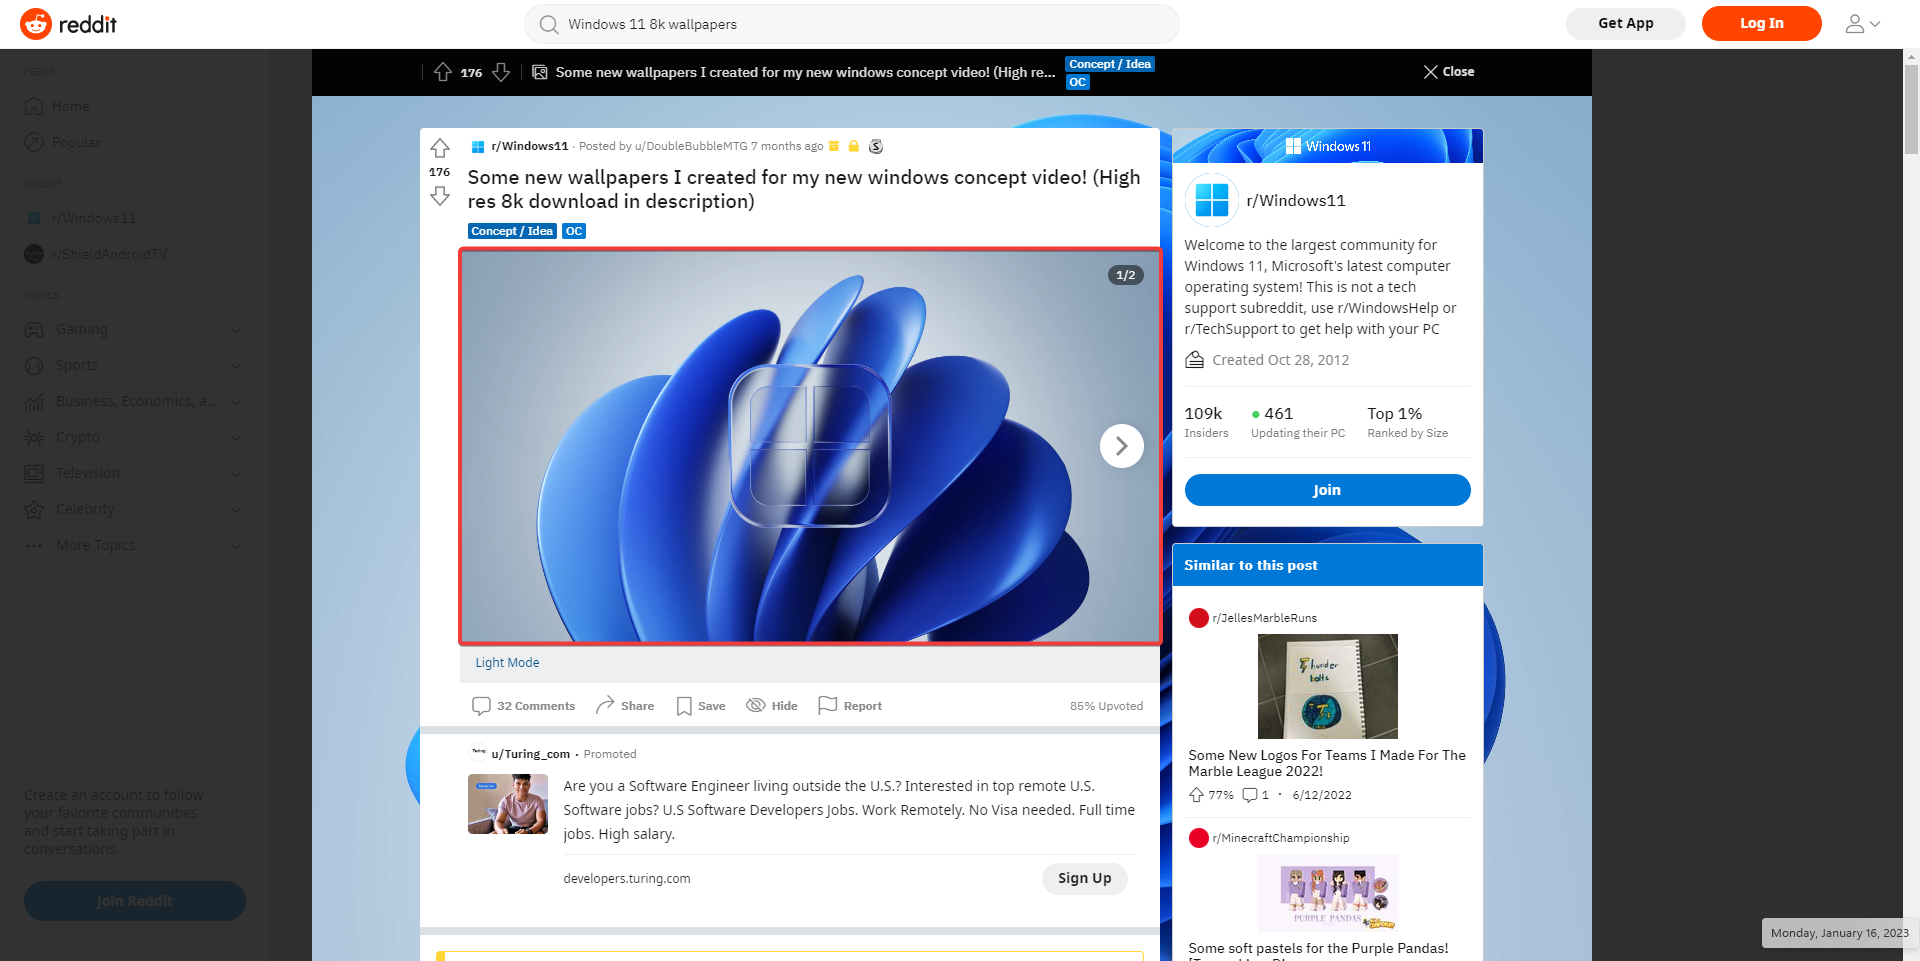The width and height of the screenshot is (1920, 961).
Task: Click the Get App button
Action: coord(1625,23)
